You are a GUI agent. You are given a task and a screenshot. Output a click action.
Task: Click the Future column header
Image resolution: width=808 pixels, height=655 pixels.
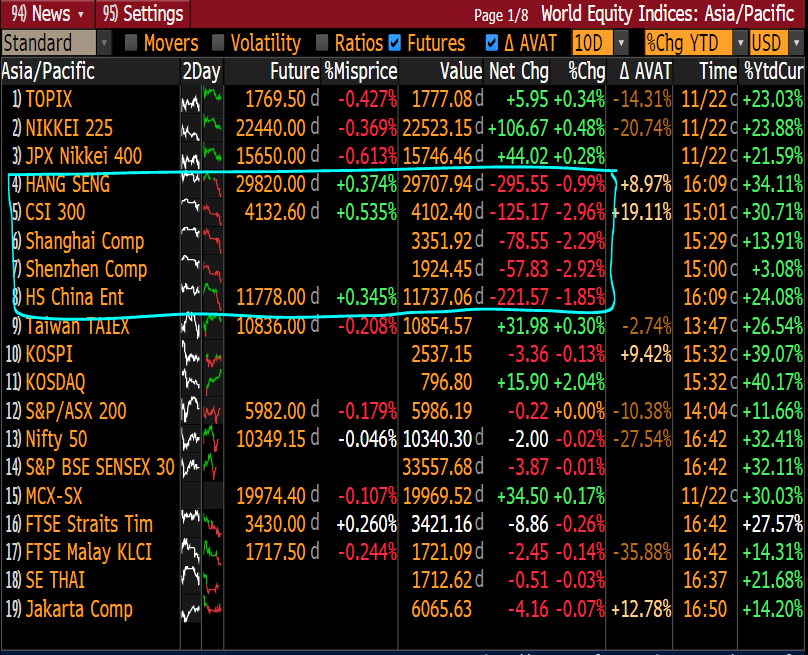pyautogui.click(x=295, y=71)
